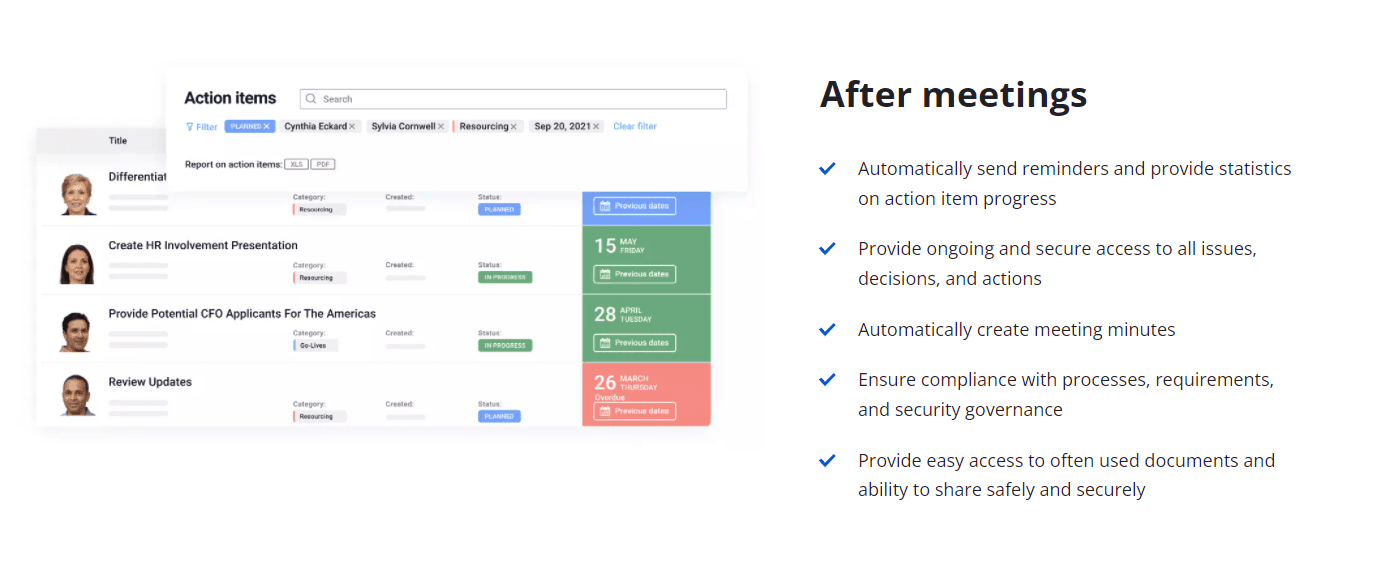The width and height of the screenshot is (1376, 577).
Task: Export action items report as XLS
Action: point(297,163)
